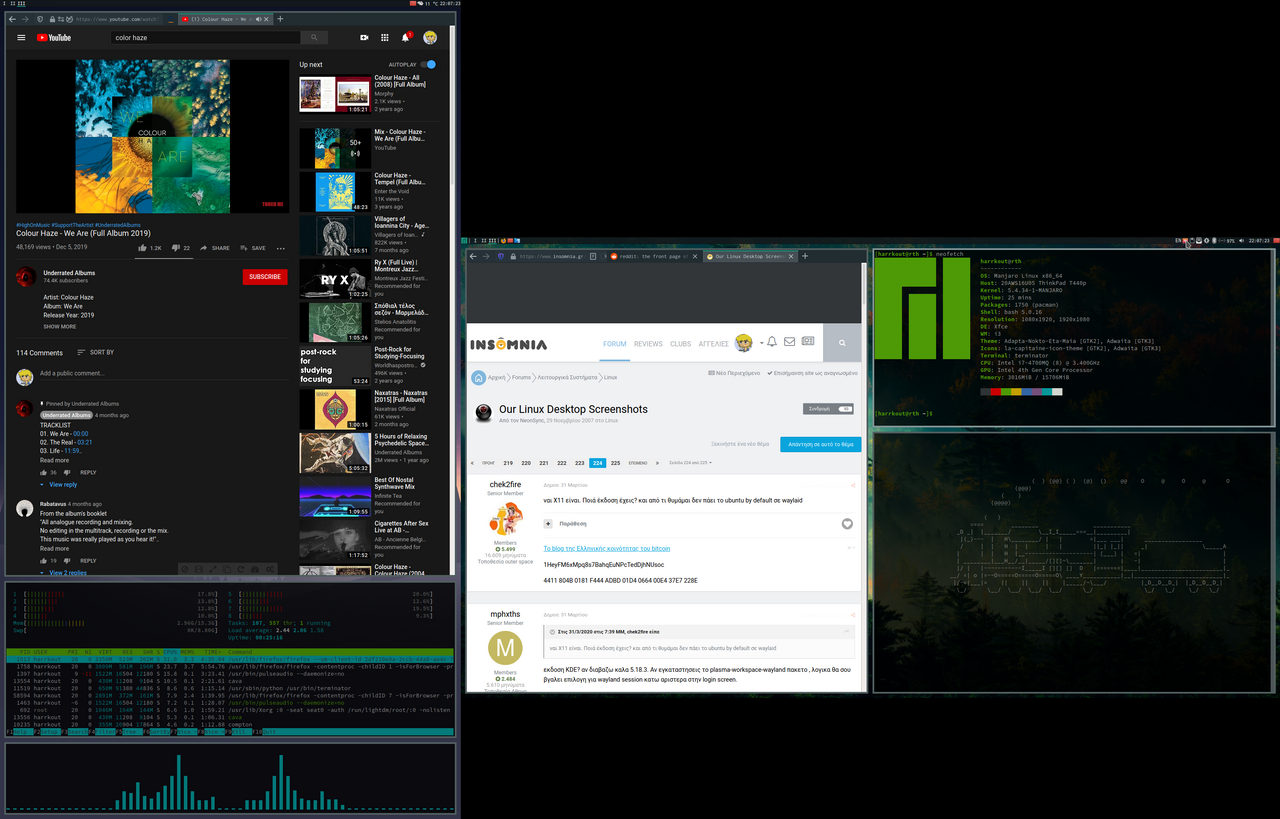Image resolution: width=1280 pixels, height=819 pixels.
Task: Click the #UnderratedAlbums hashtag
Action: [x=118, y=225]
